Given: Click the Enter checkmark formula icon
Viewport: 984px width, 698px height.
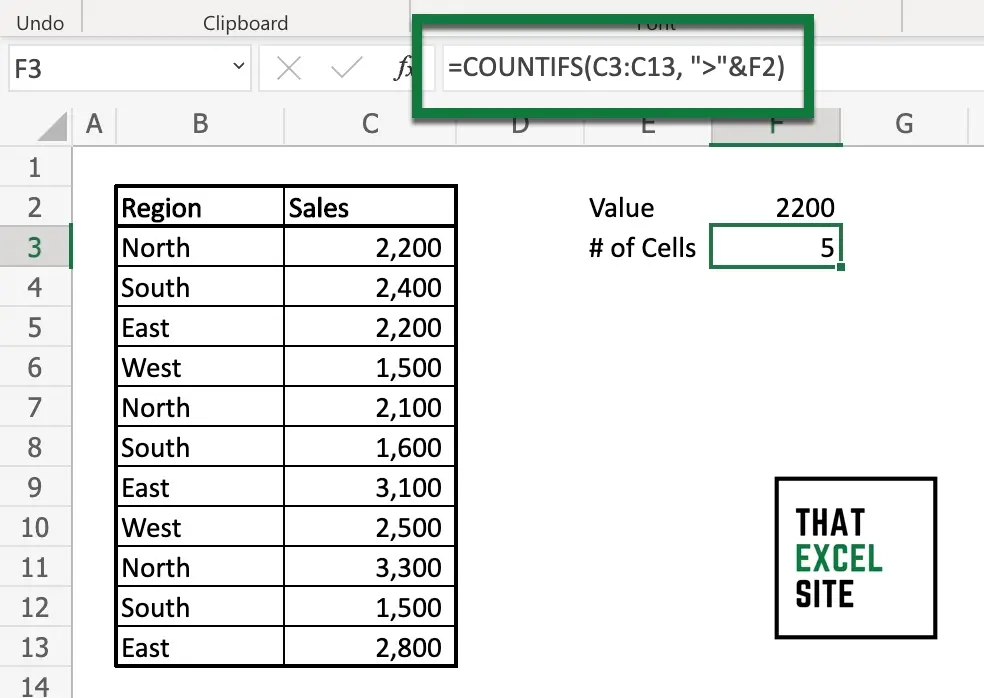Looking at the screenshot, I should pos(346,68).
